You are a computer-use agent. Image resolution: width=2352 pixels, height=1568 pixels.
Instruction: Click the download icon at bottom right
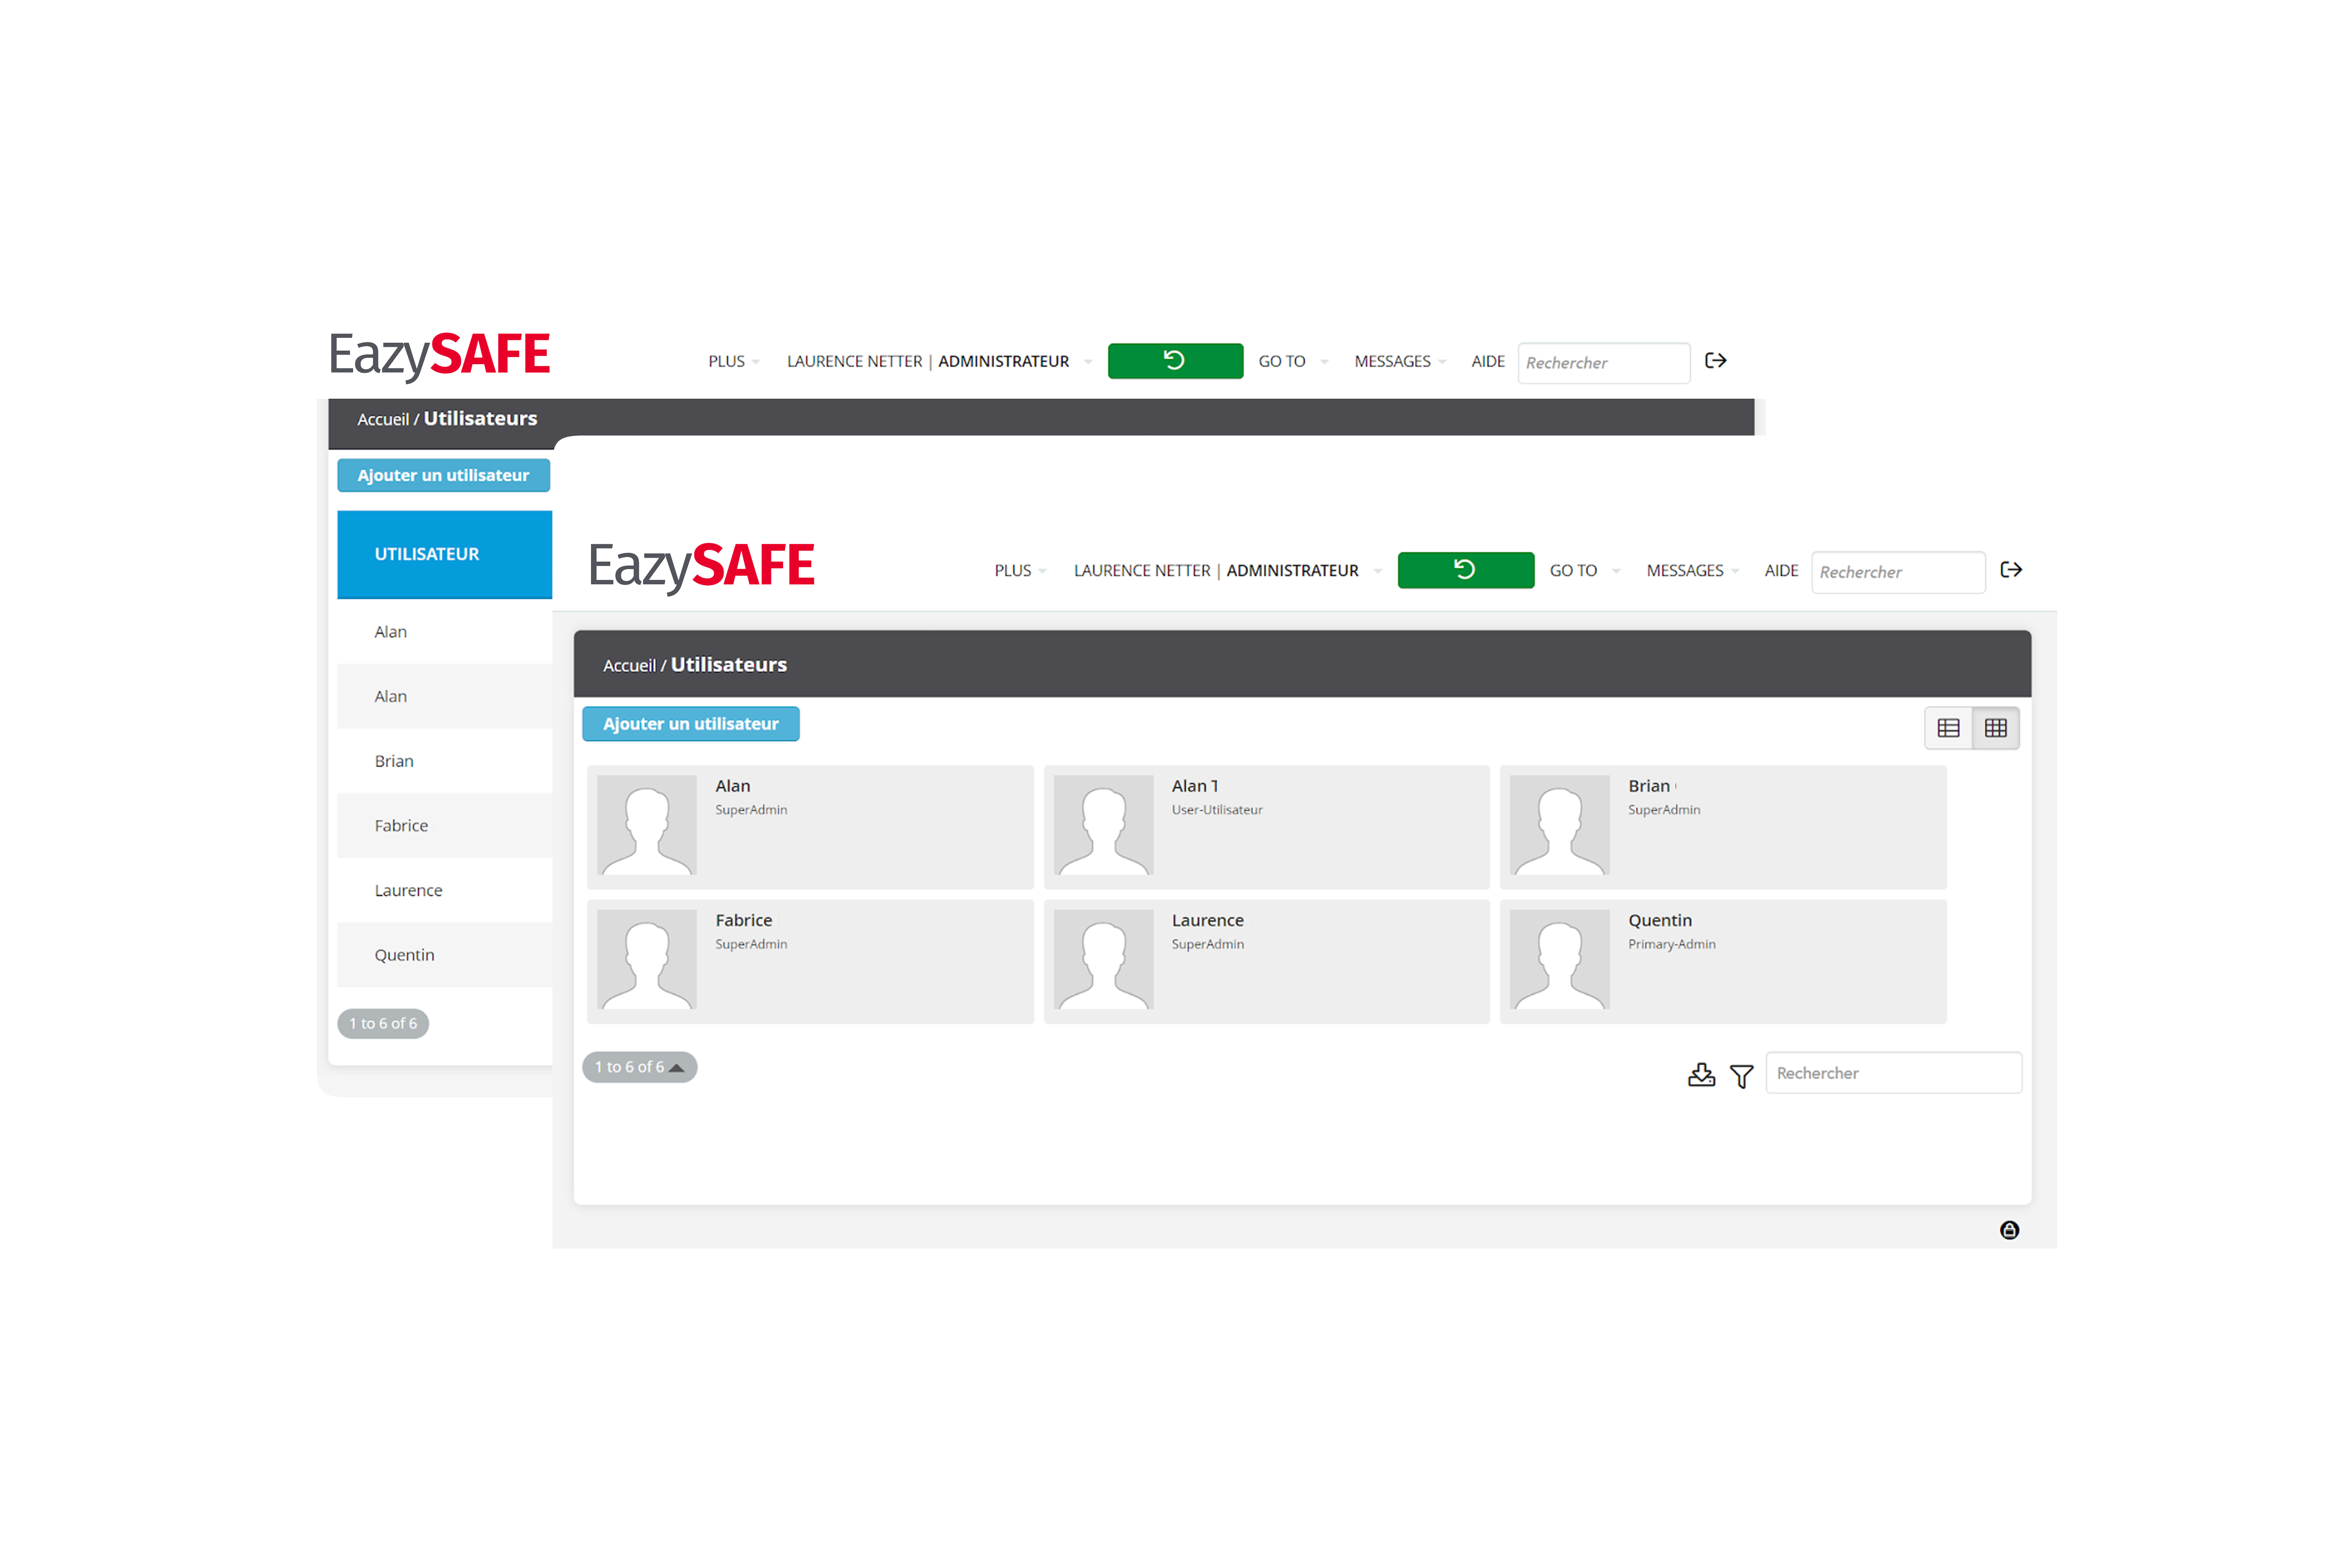[x=1701, y=1073]
